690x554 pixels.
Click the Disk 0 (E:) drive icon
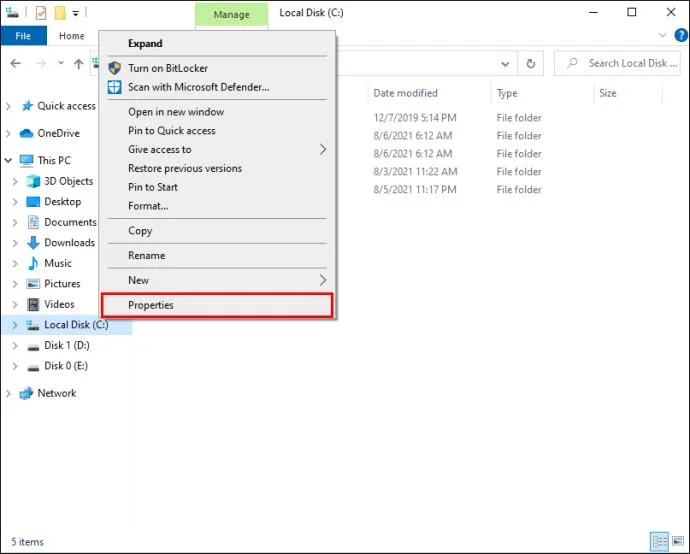click(x=33, y=368)
